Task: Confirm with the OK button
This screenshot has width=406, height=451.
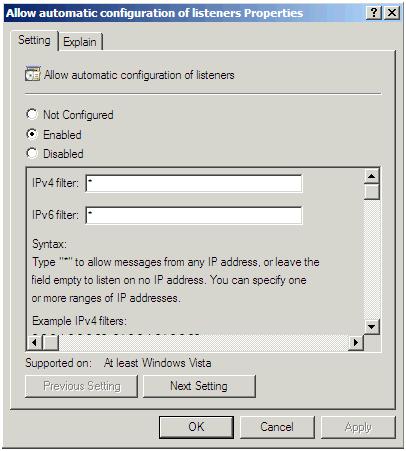Action: pyautogui.click(x=196, y=427)
